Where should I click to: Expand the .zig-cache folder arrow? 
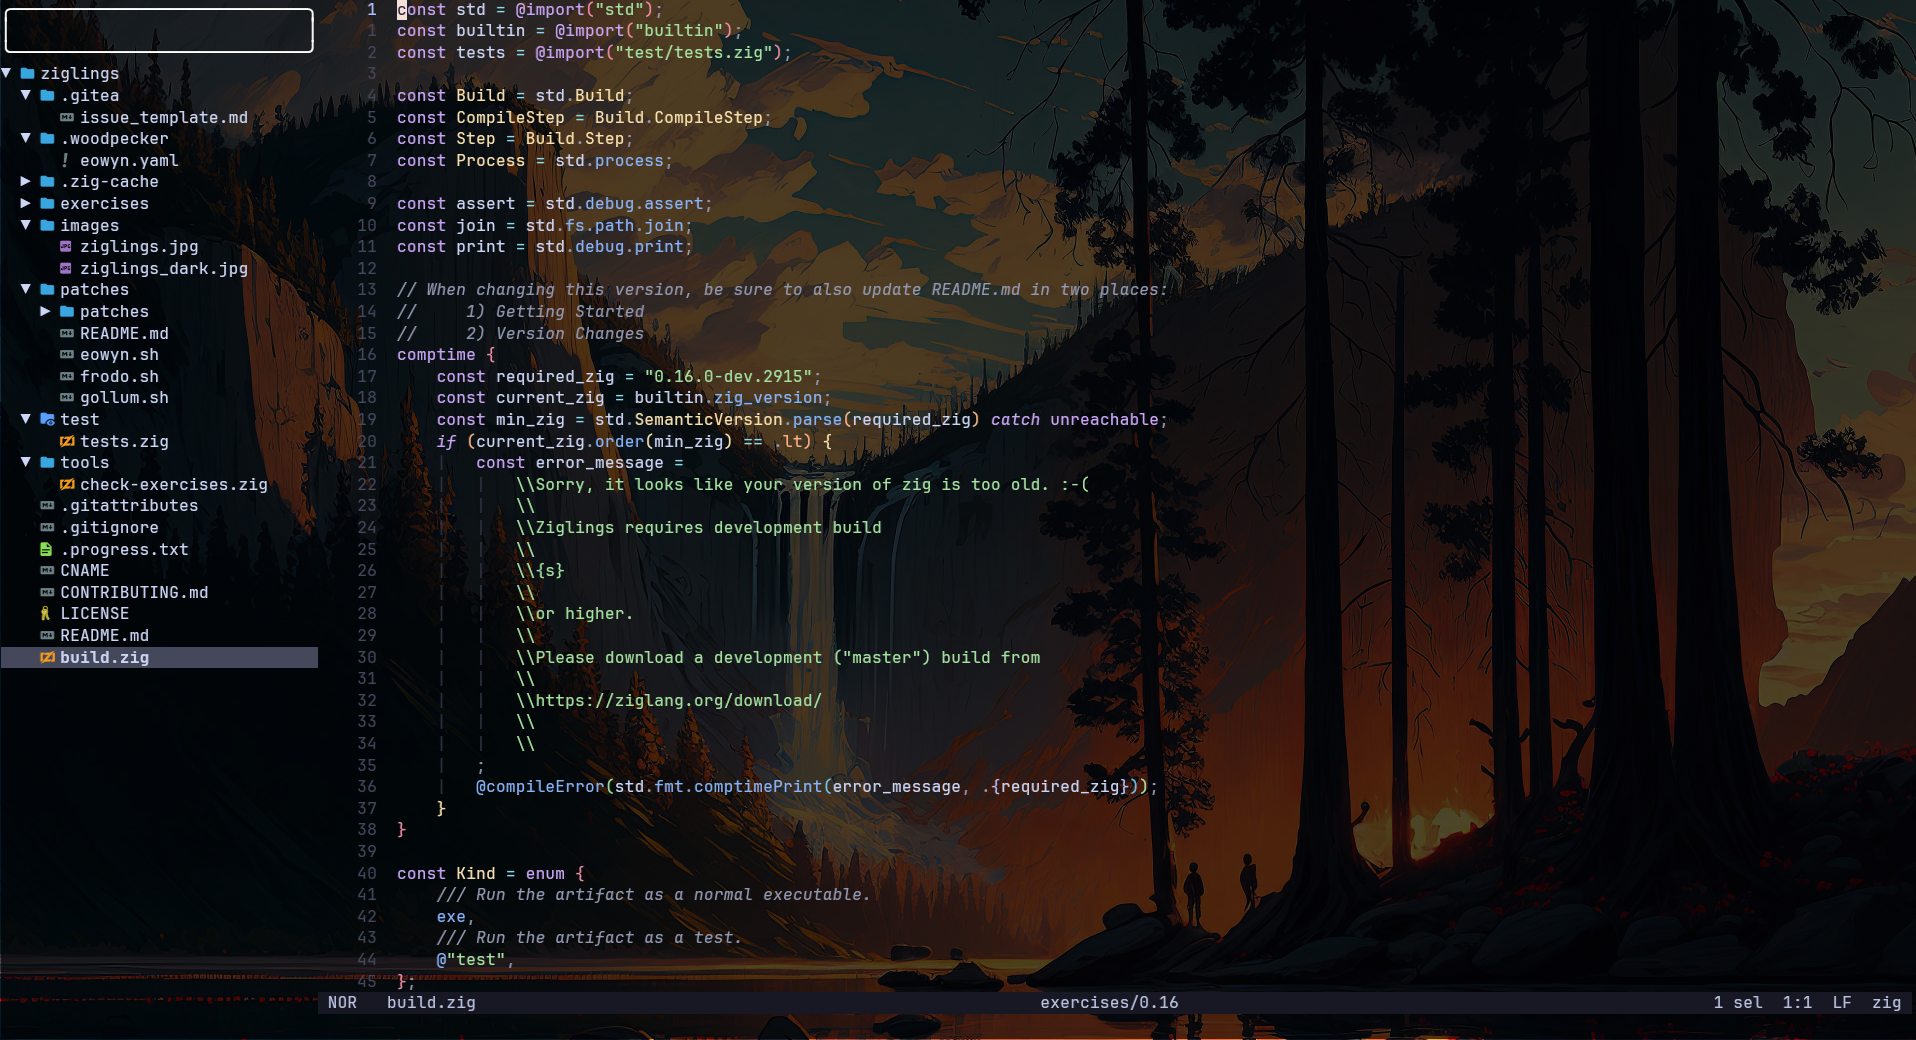pyautogui.click(x=26, y=181)
